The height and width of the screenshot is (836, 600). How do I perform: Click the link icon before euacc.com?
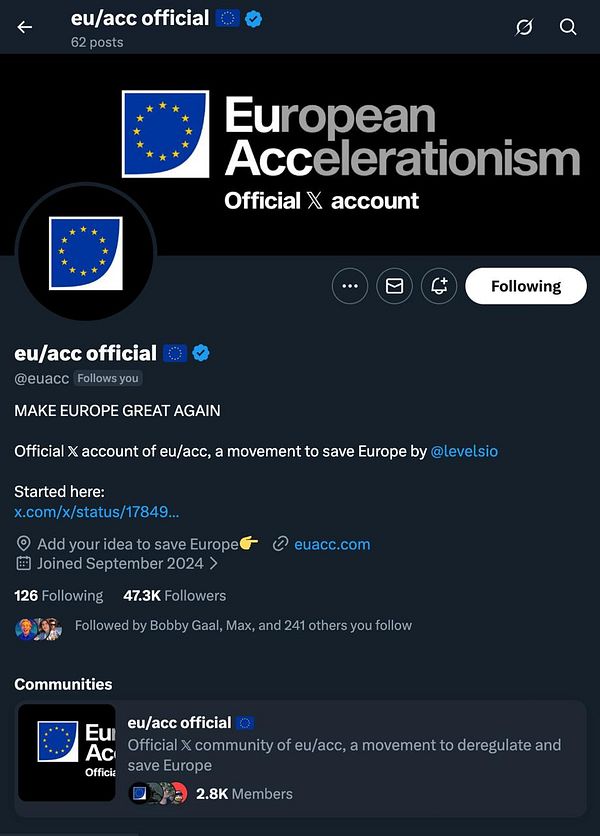click(x=282, y=543)
